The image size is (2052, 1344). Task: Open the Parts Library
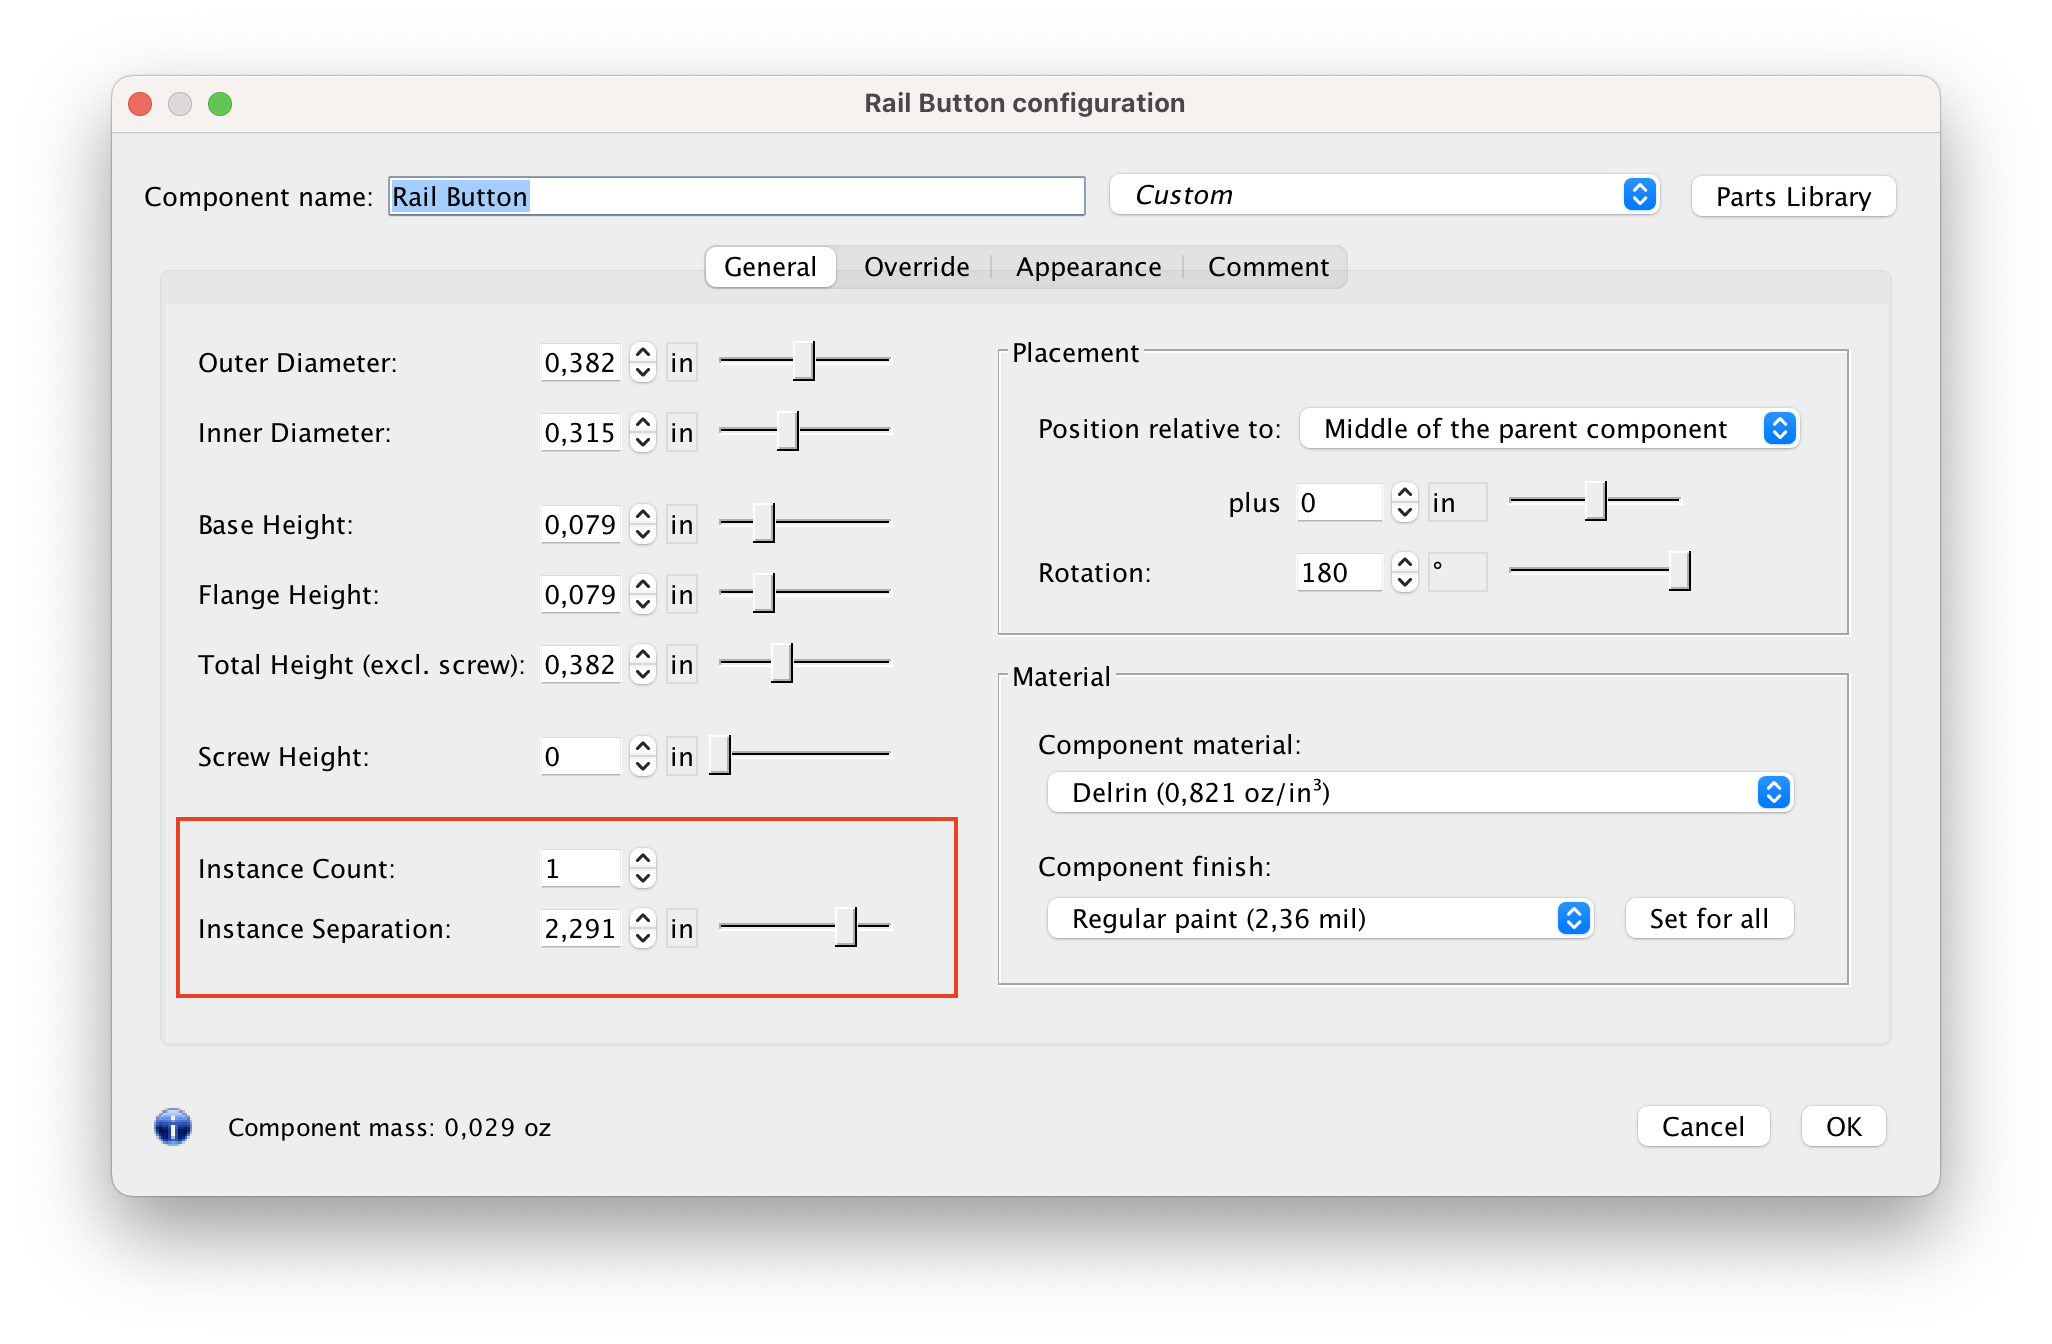point(1793,196)
